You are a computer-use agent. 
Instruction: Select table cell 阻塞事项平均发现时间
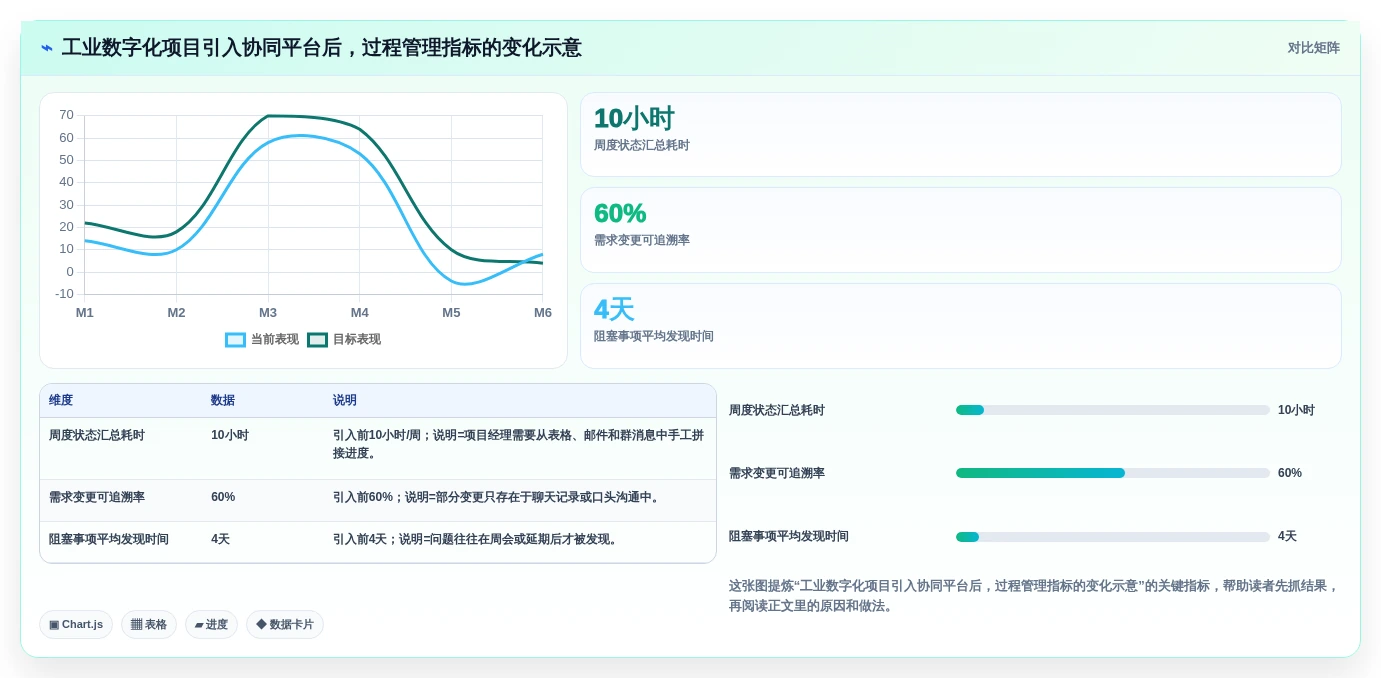click(x=109, y=539)
